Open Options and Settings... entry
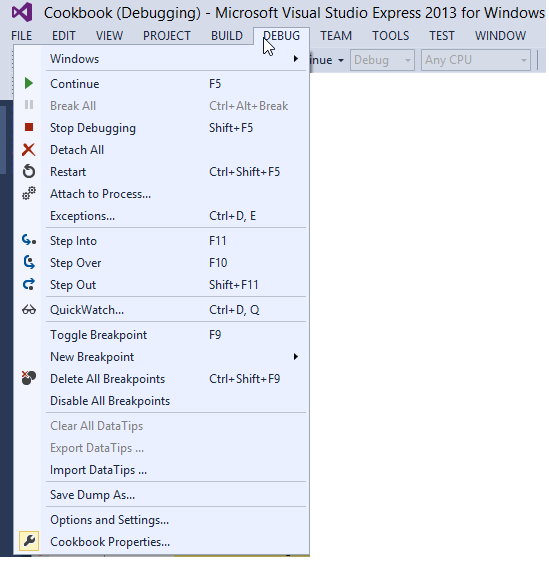 point(161,520)
